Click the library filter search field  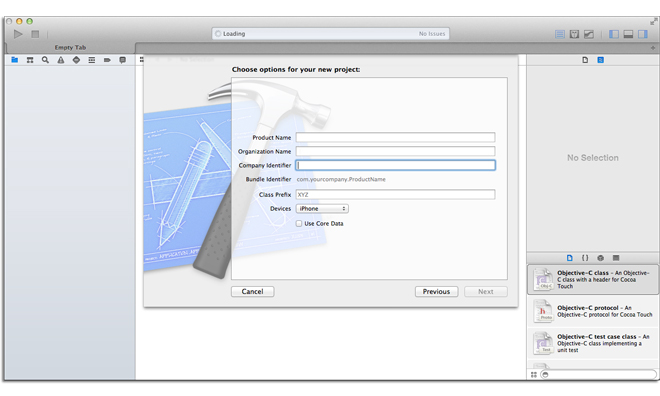pos(599,375)
